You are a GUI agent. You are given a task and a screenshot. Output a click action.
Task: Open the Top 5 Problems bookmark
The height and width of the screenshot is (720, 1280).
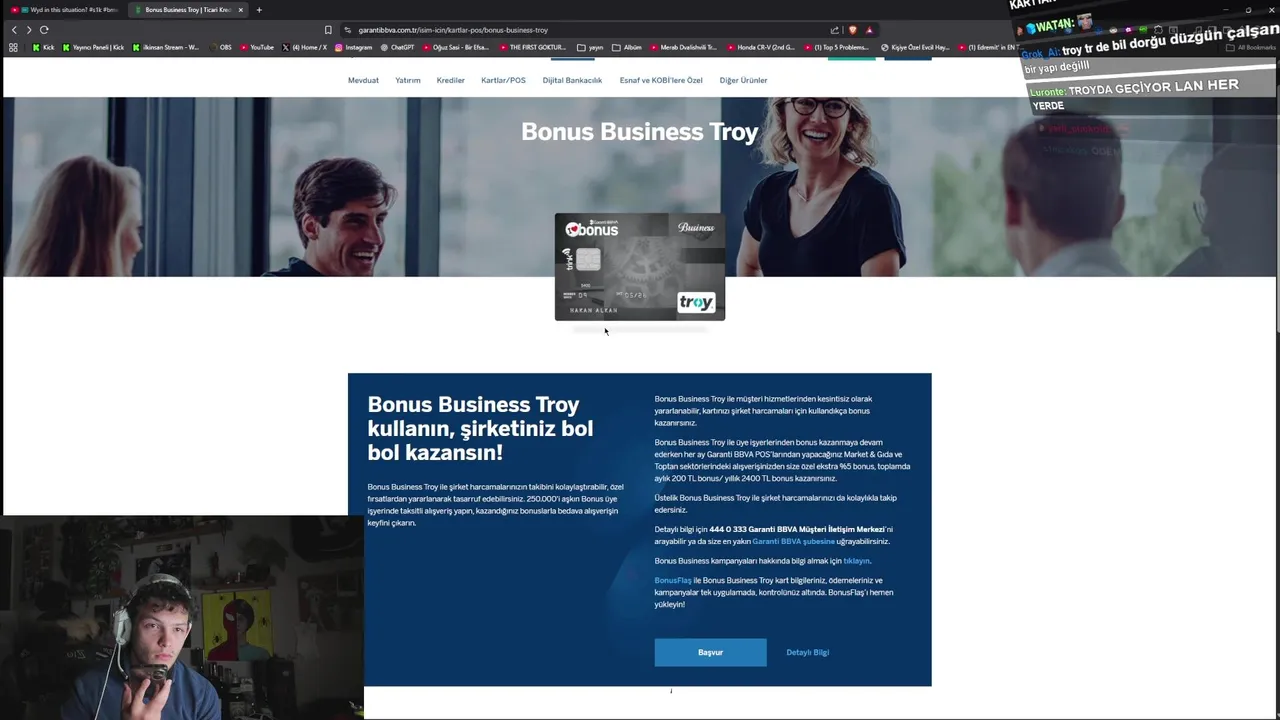tap(837, 47)
